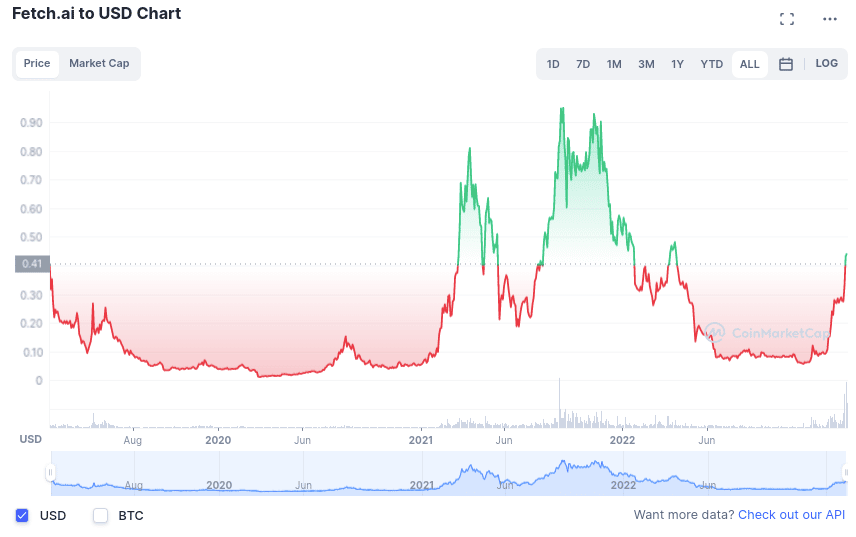Click the 2020 marker in the overview navigator
The width and height of the screenshot is (856, 537).
coord(219,485)
